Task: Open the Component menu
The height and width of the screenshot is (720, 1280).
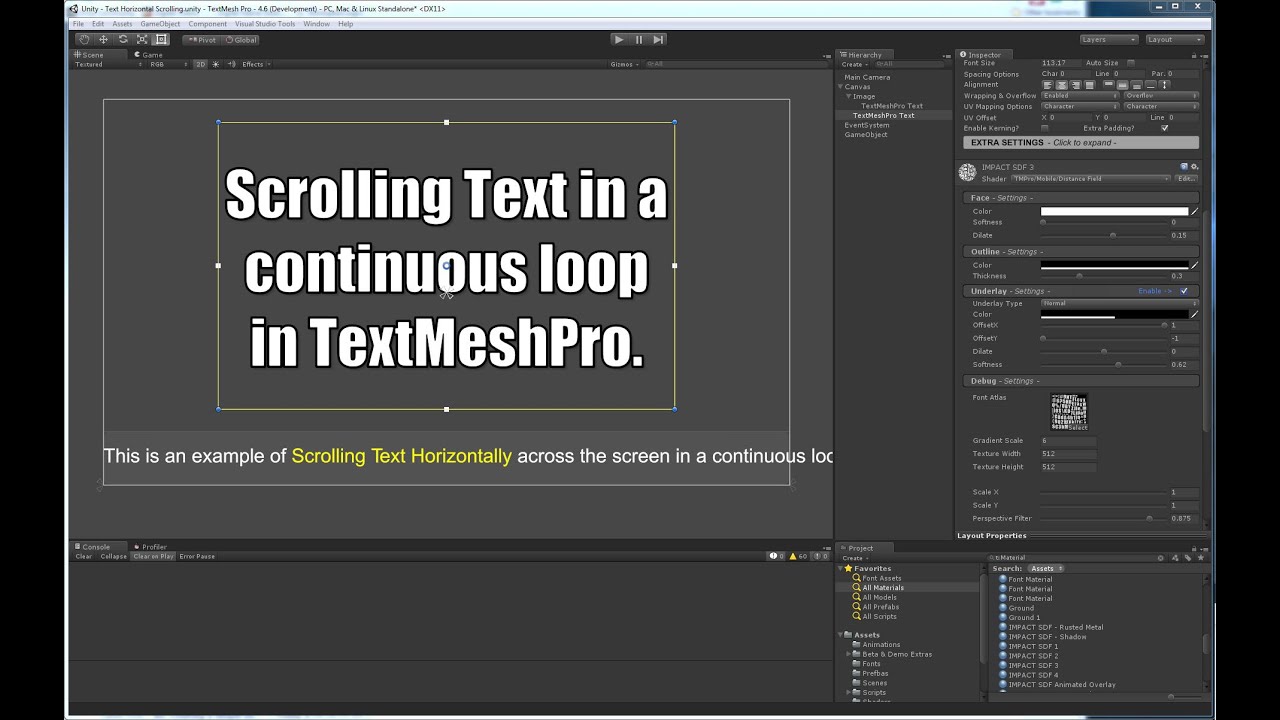Action: pyautogui.click(x=208, y=23)
